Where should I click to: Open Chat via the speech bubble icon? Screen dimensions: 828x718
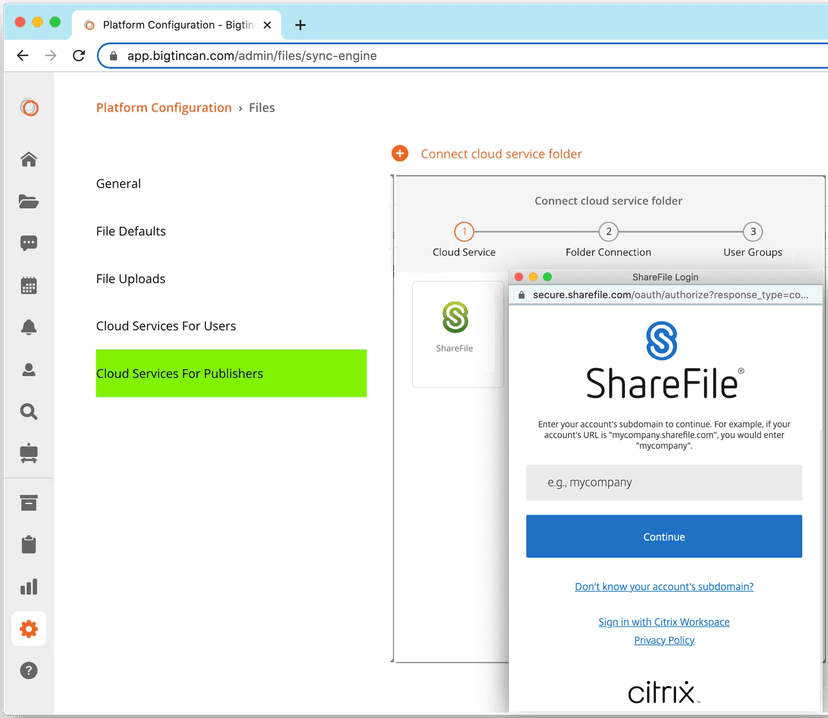pyautogui.click(x=28, y=243)
